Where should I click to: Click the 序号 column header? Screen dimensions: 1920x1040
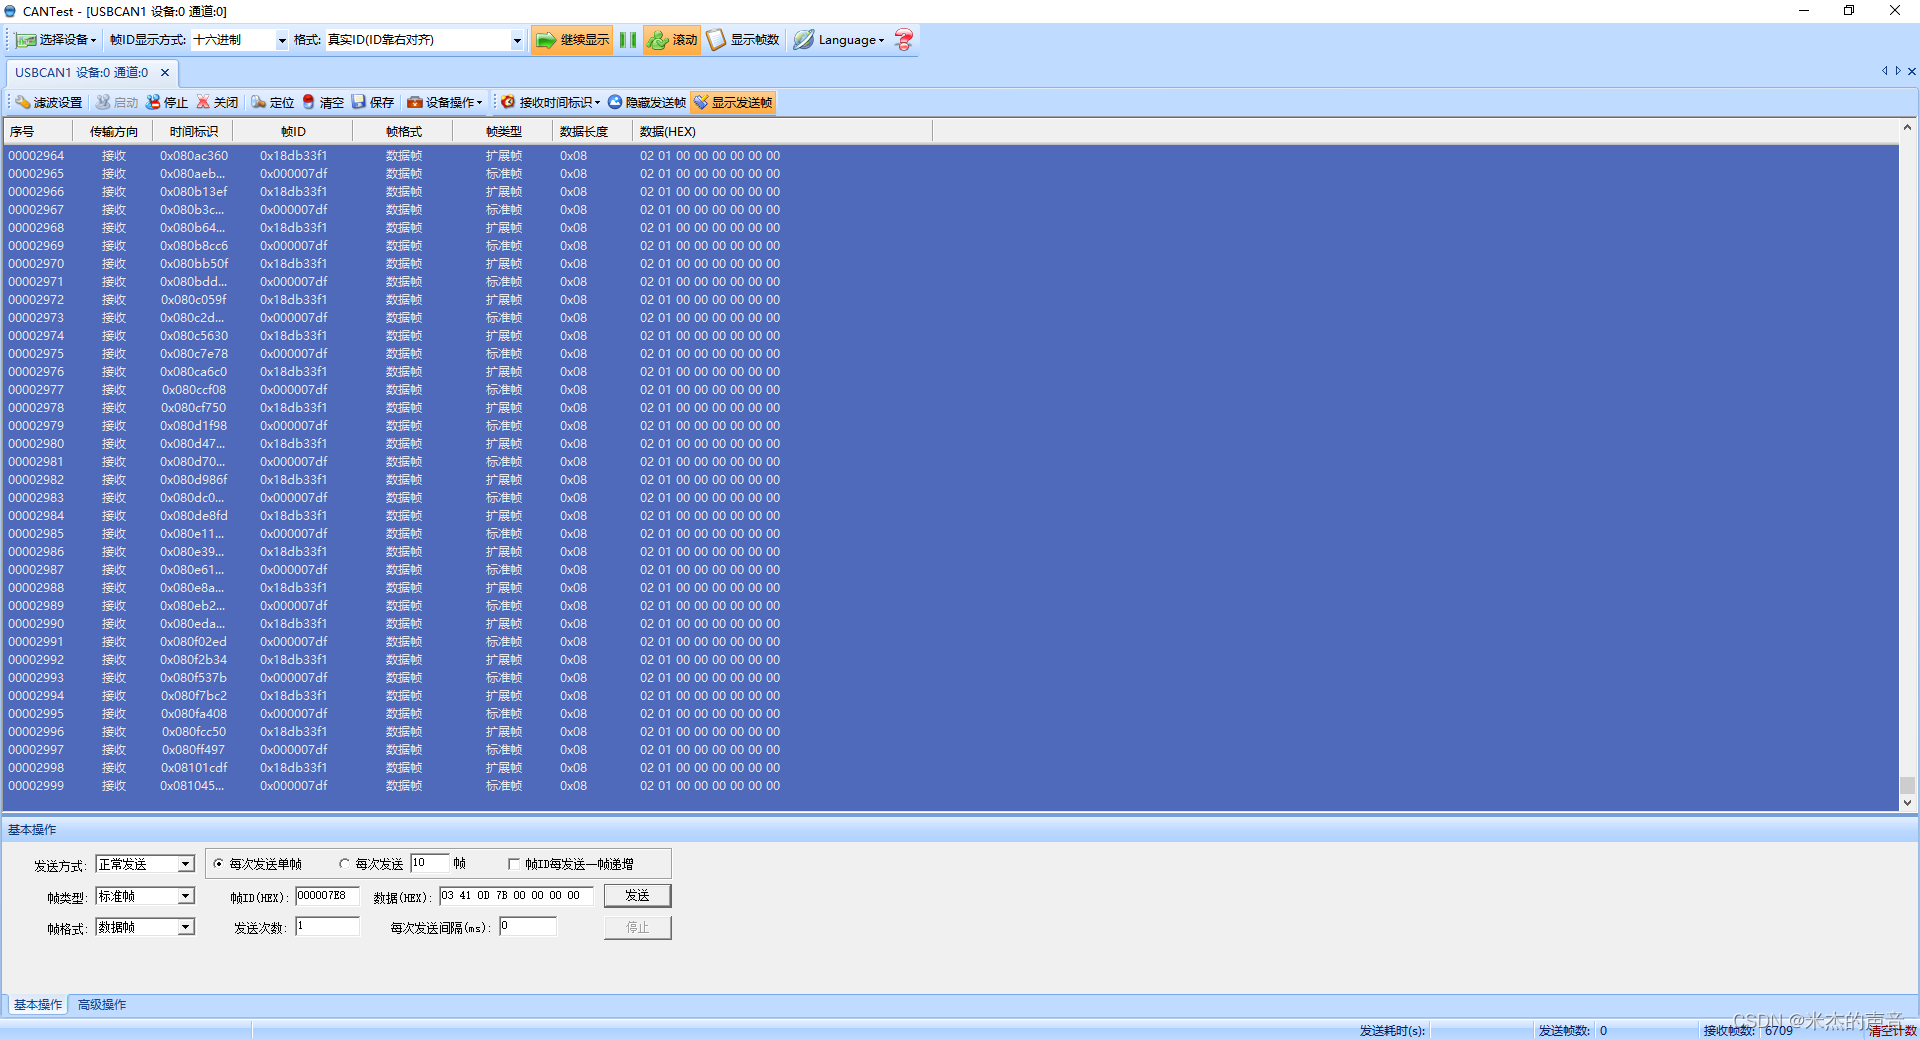pos(38,131)
